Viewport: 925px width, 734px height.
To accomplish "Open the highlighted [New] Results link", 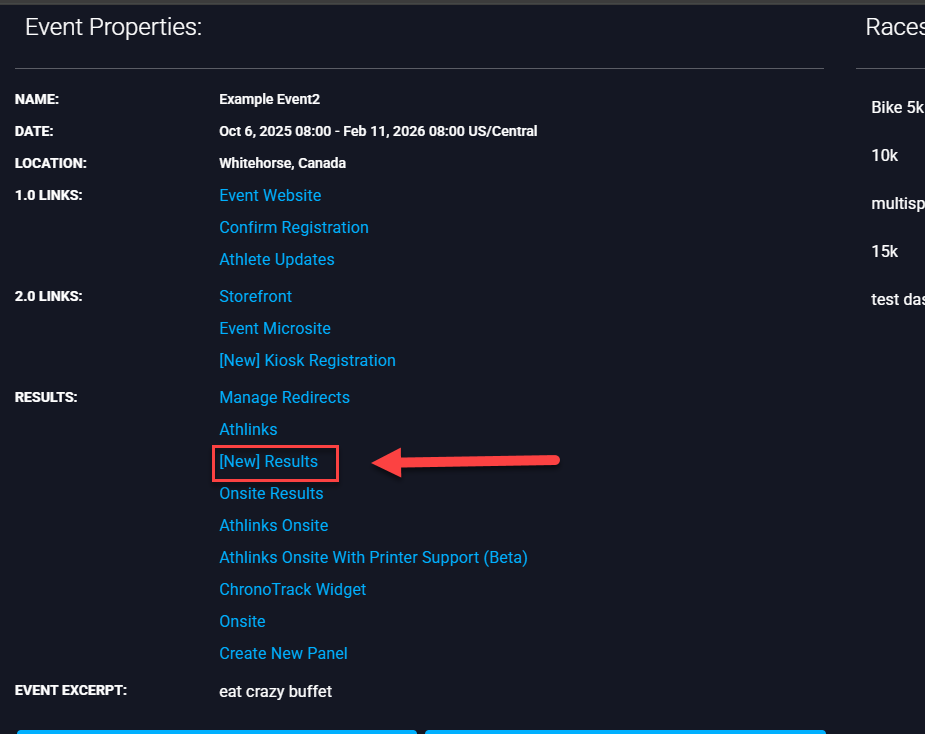I will click(x=269, y=462).
